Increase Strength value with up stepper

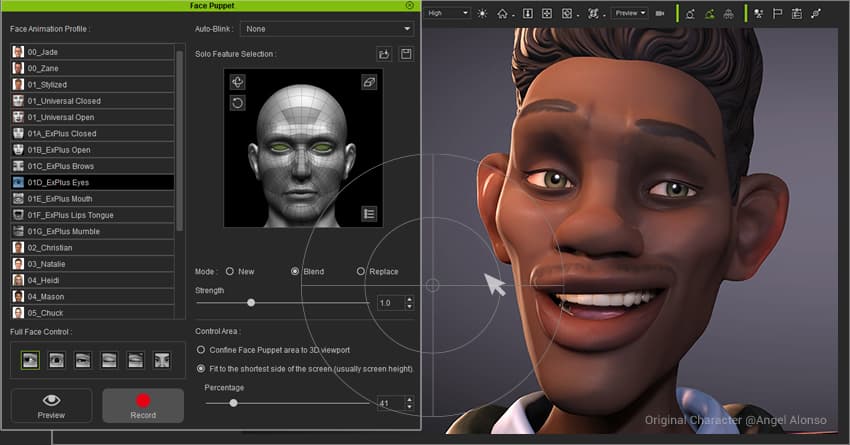tap(410, 299)
